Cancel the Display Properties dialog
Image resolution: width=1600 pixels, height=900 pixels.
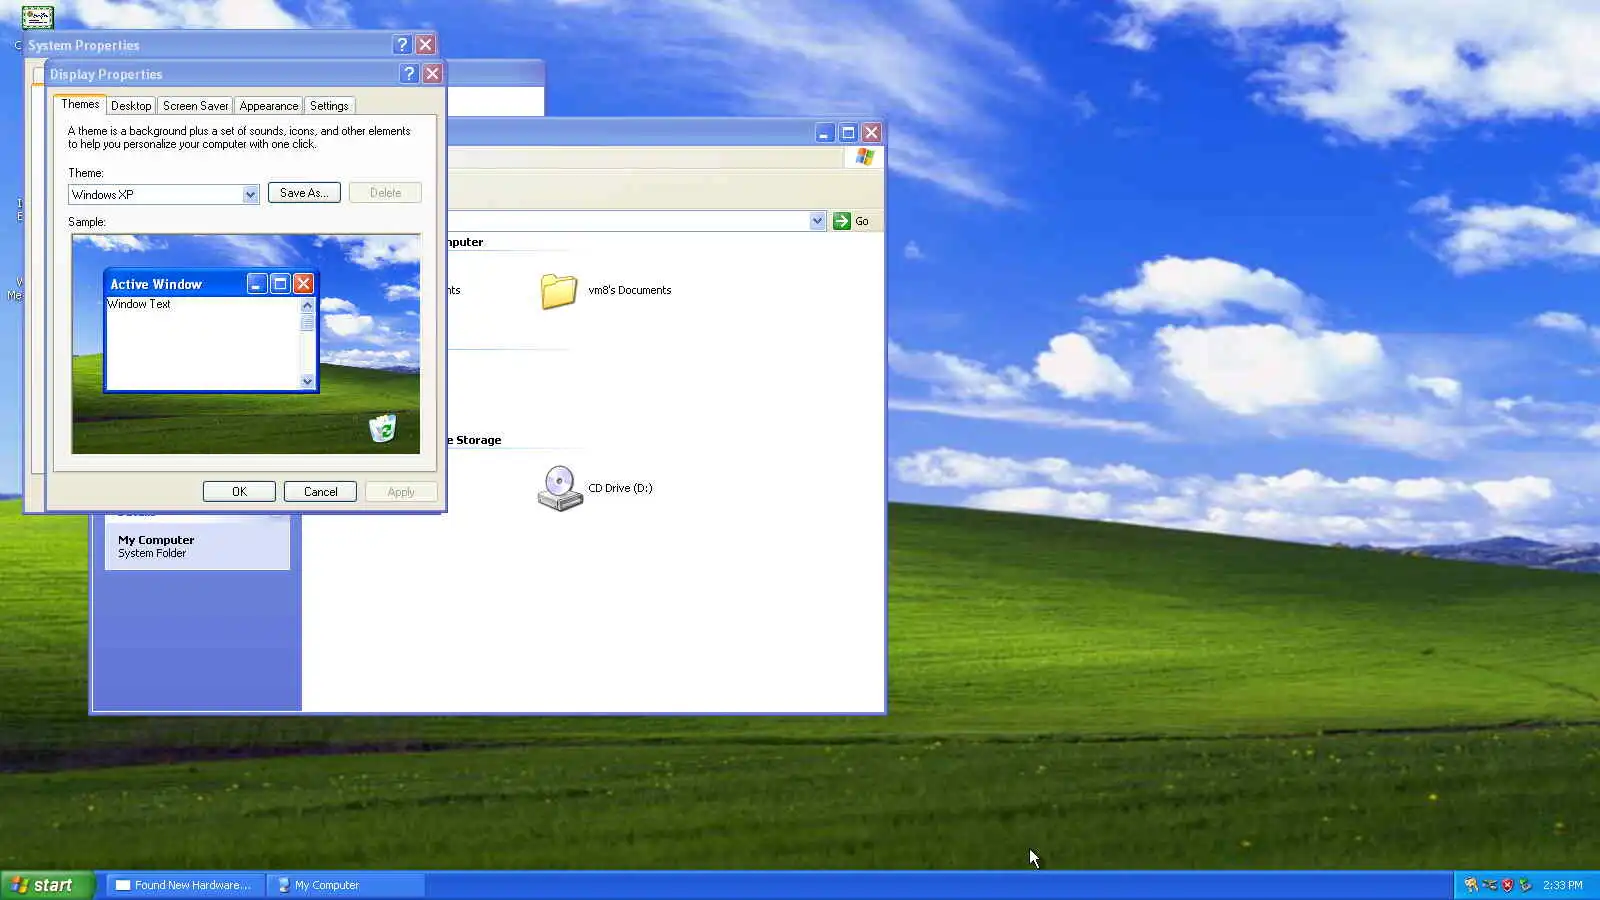pyautogui.click(x=320, y=492)
